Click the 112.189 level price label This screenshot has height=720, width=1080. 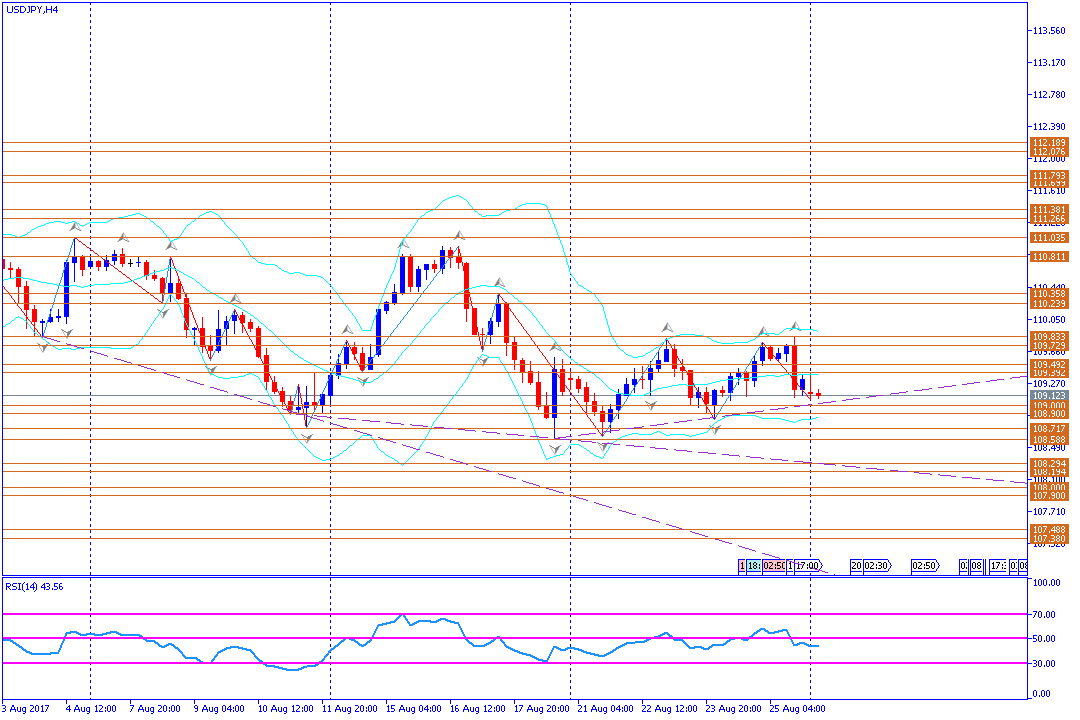1049,143
